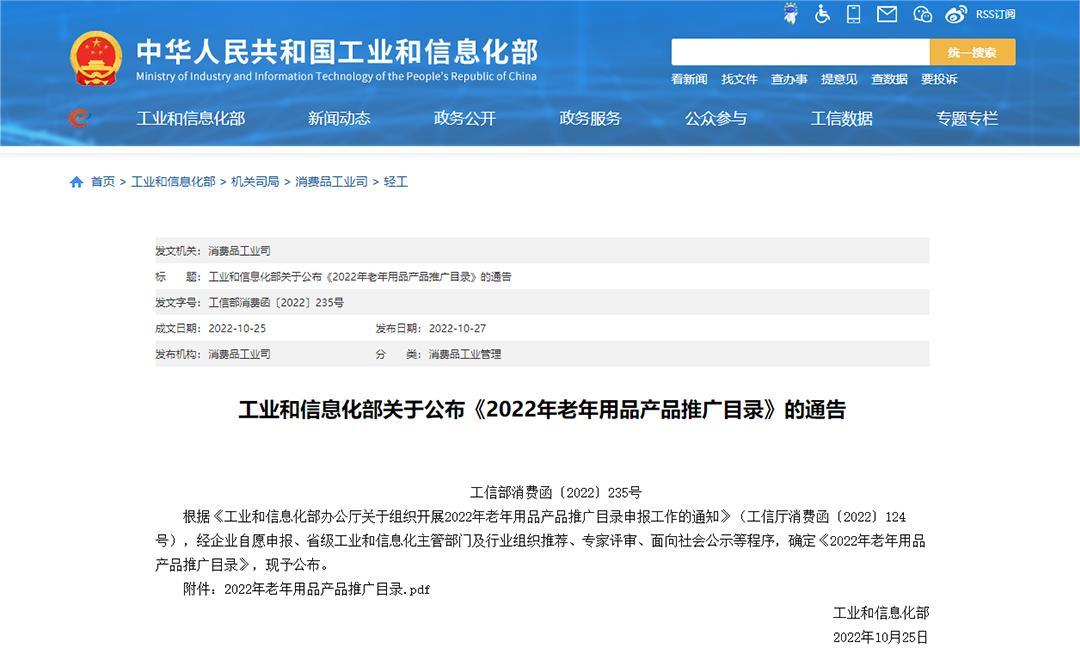
Task: Click the WeChat icon in header
Action: (x=922, y=14)
